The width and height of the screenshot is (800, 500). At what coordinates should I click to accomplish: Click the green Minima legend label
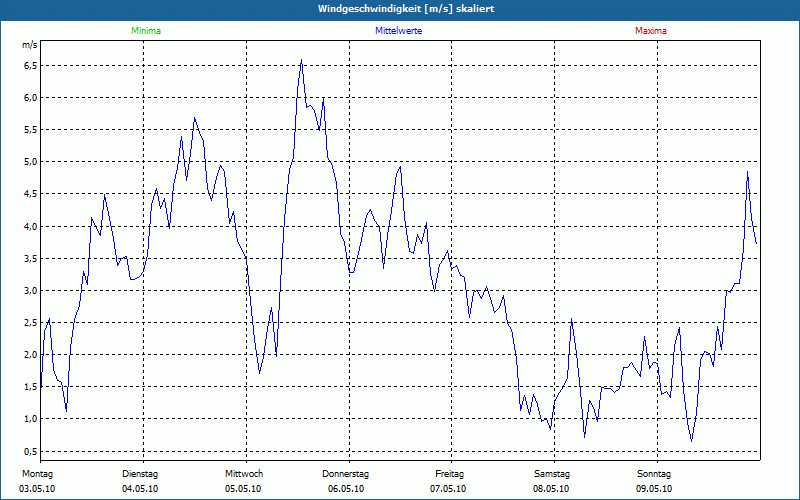(x=146, y=31)
